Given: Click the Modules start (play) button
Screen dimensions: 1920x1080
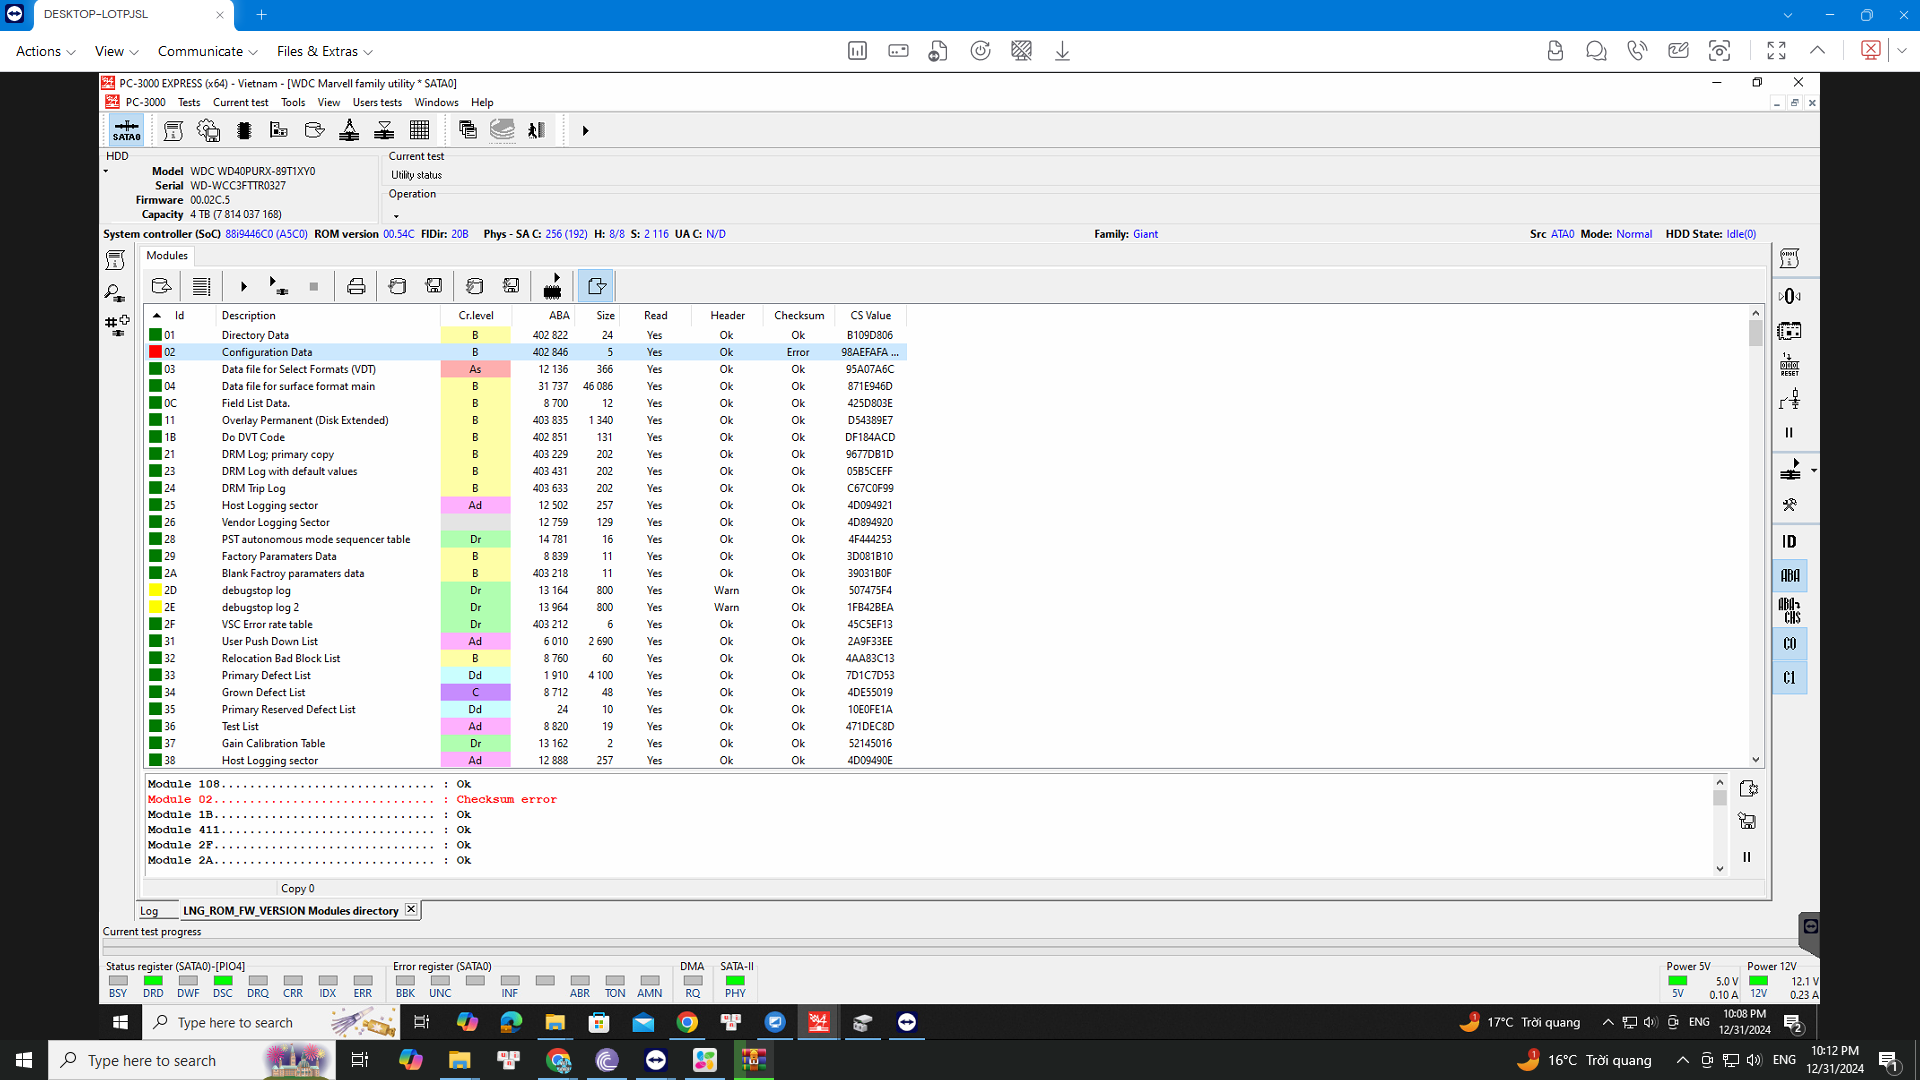Looking at the screenshot, I should [243, 287].
